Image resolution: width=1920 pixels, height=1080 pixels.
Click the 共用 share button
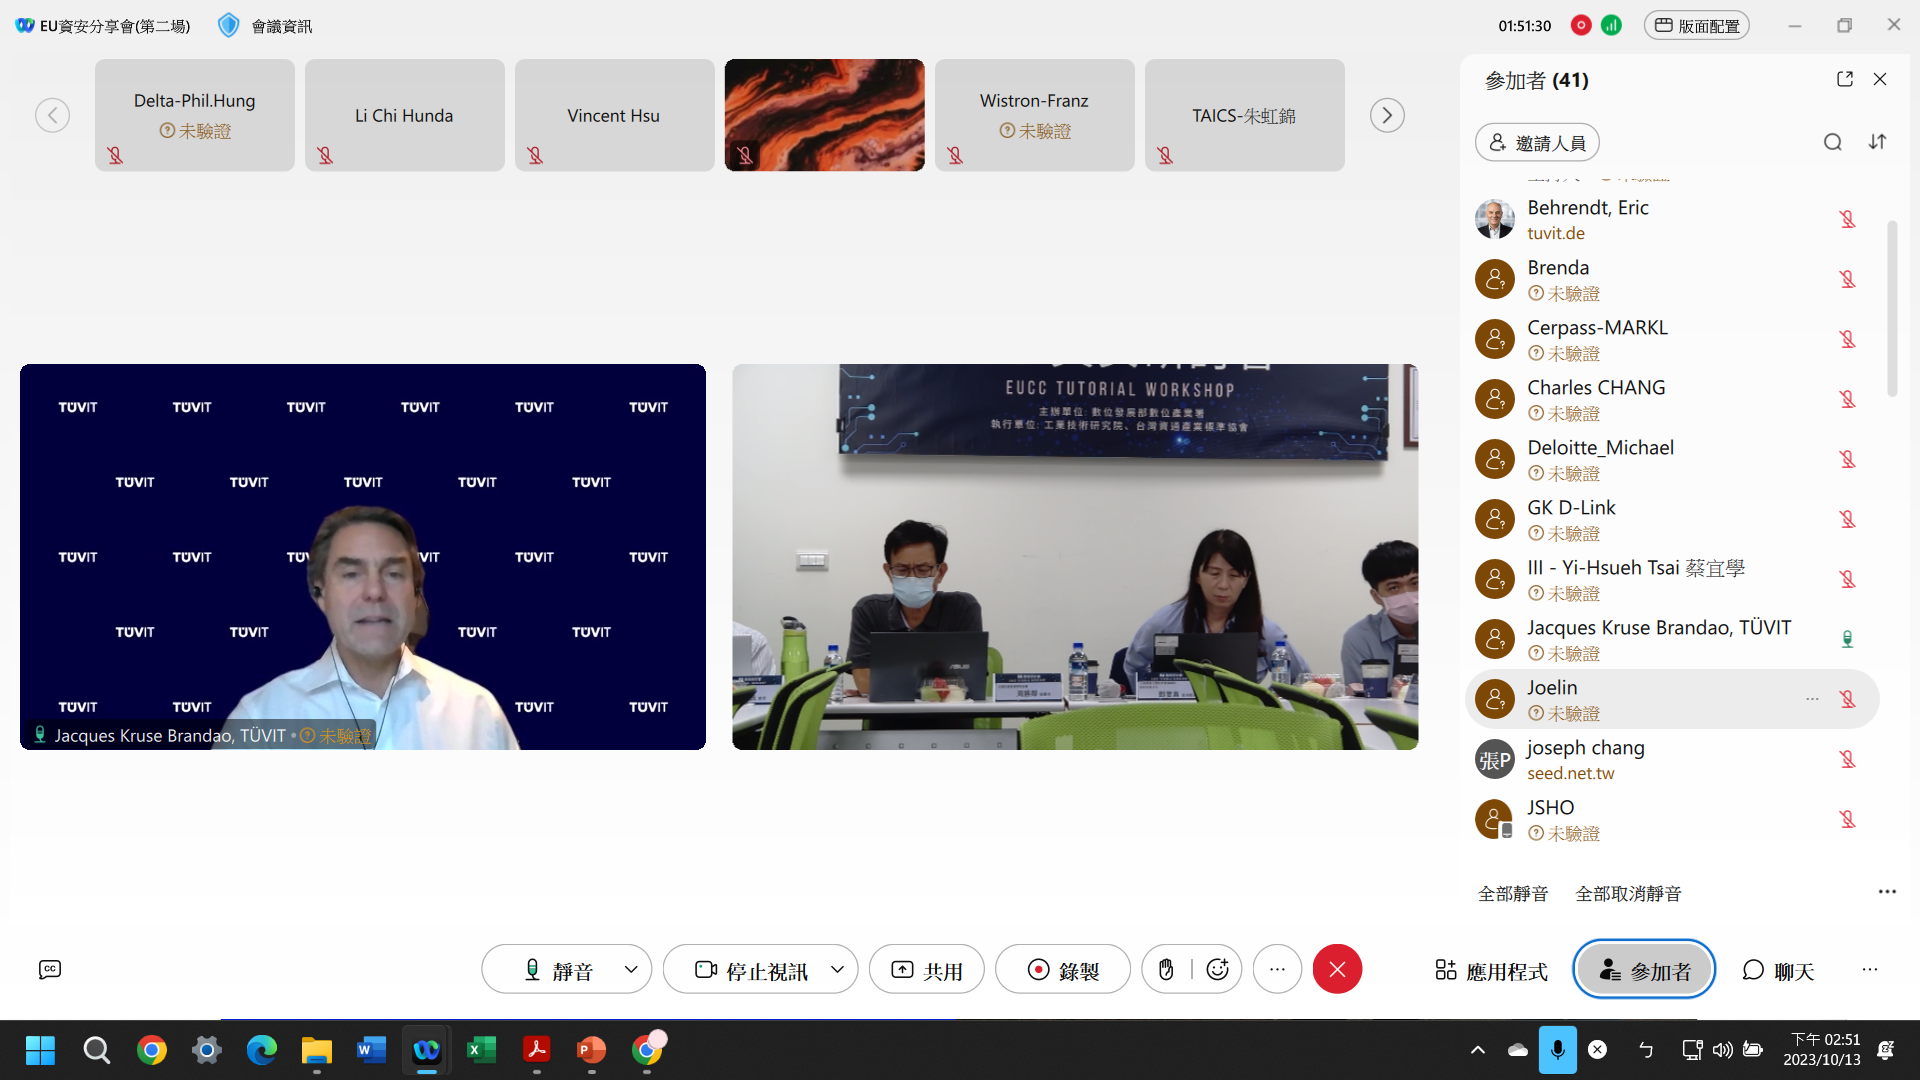[926, 969]
